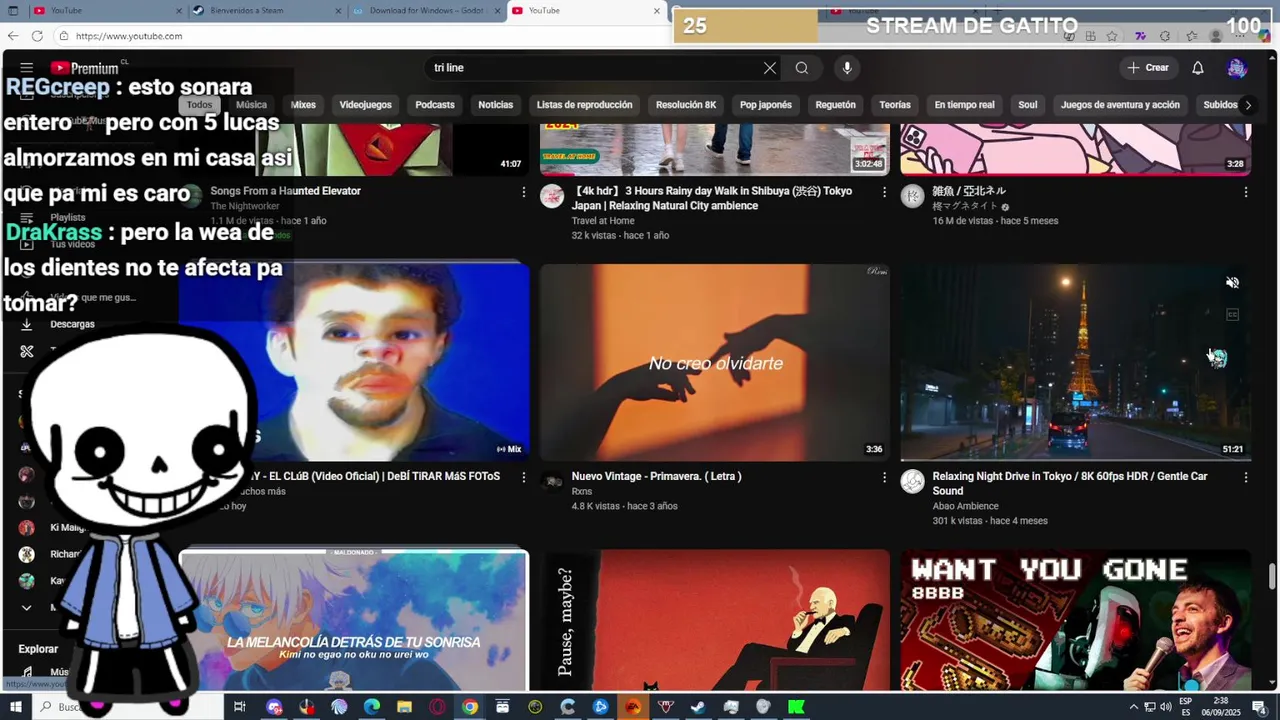Open the Travel at Home channel avatar

point(552,196)
